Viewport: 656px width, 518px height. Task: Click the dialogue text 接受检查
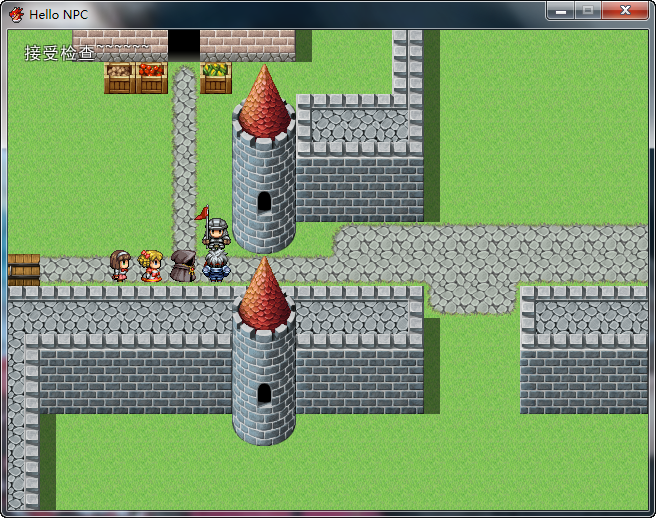[x=59, y=53]
